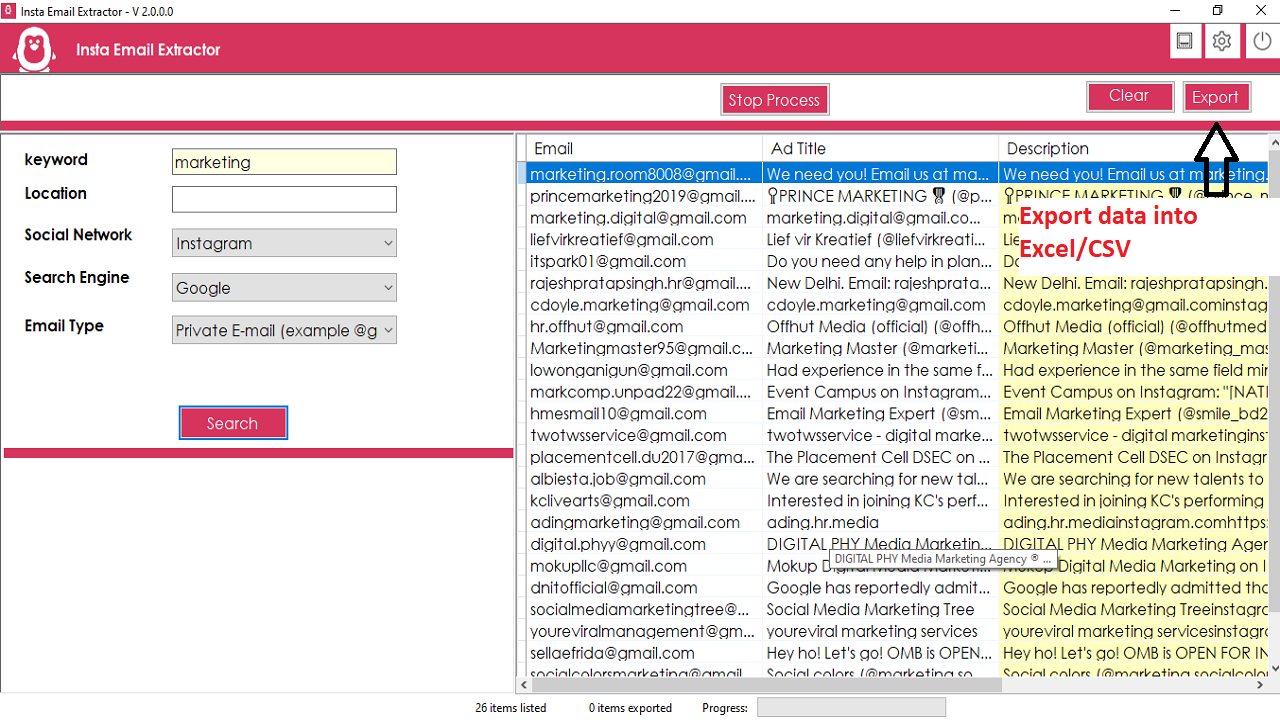This screenshot has height=720, width=1280.
Task: Select the twotwsservice@gmail.com email cell
Action: pyautogui.click(x=645, y=435)
